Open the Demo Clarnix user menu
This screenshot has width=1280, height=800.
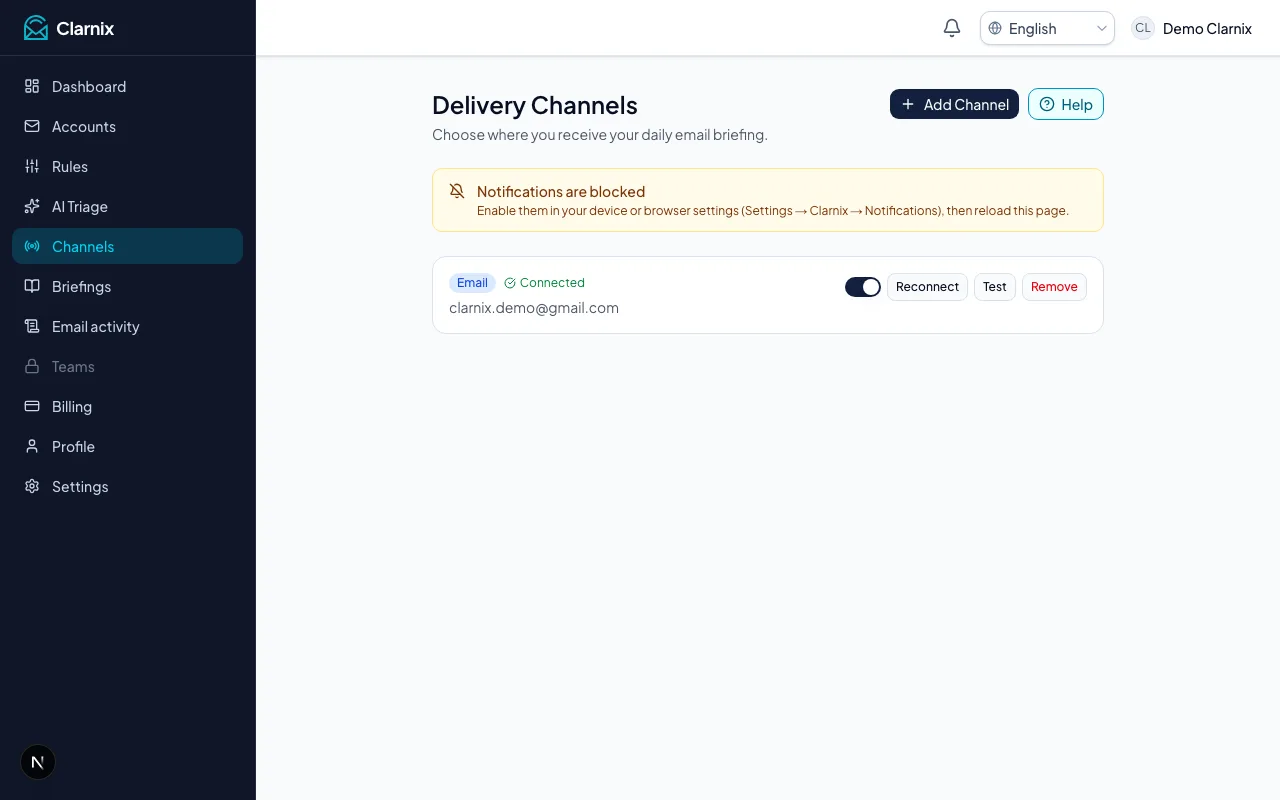pos(1191,28)
